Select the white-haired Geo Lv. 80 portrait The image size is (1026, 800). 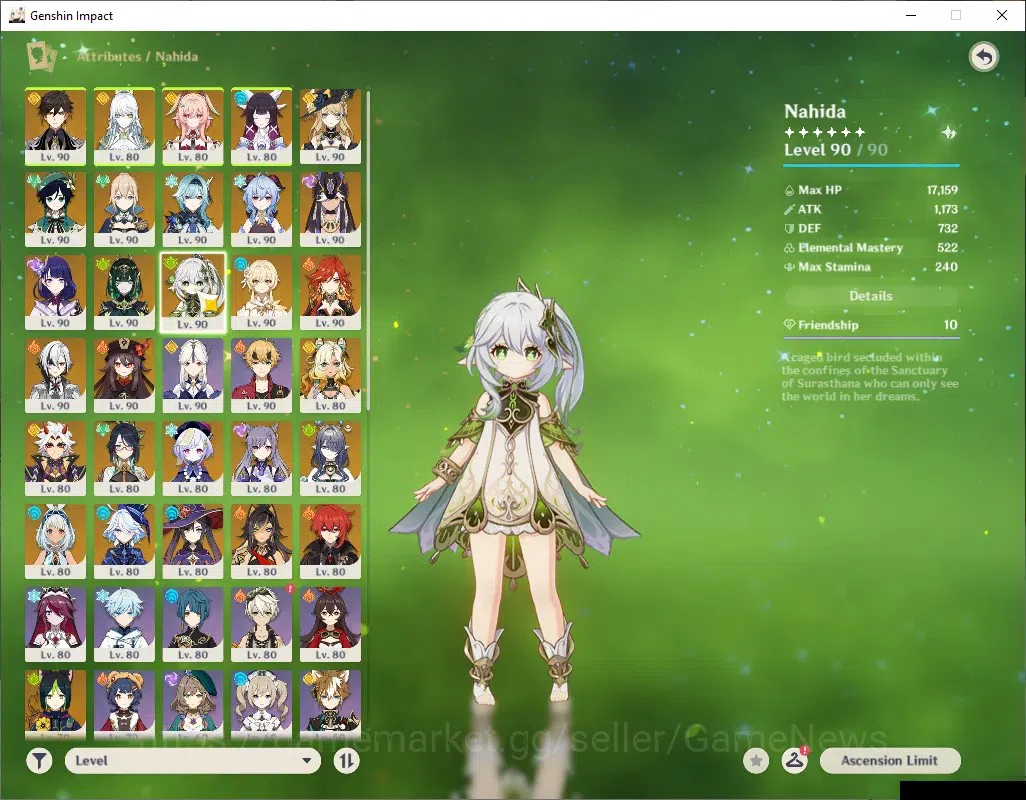point(124,126)
